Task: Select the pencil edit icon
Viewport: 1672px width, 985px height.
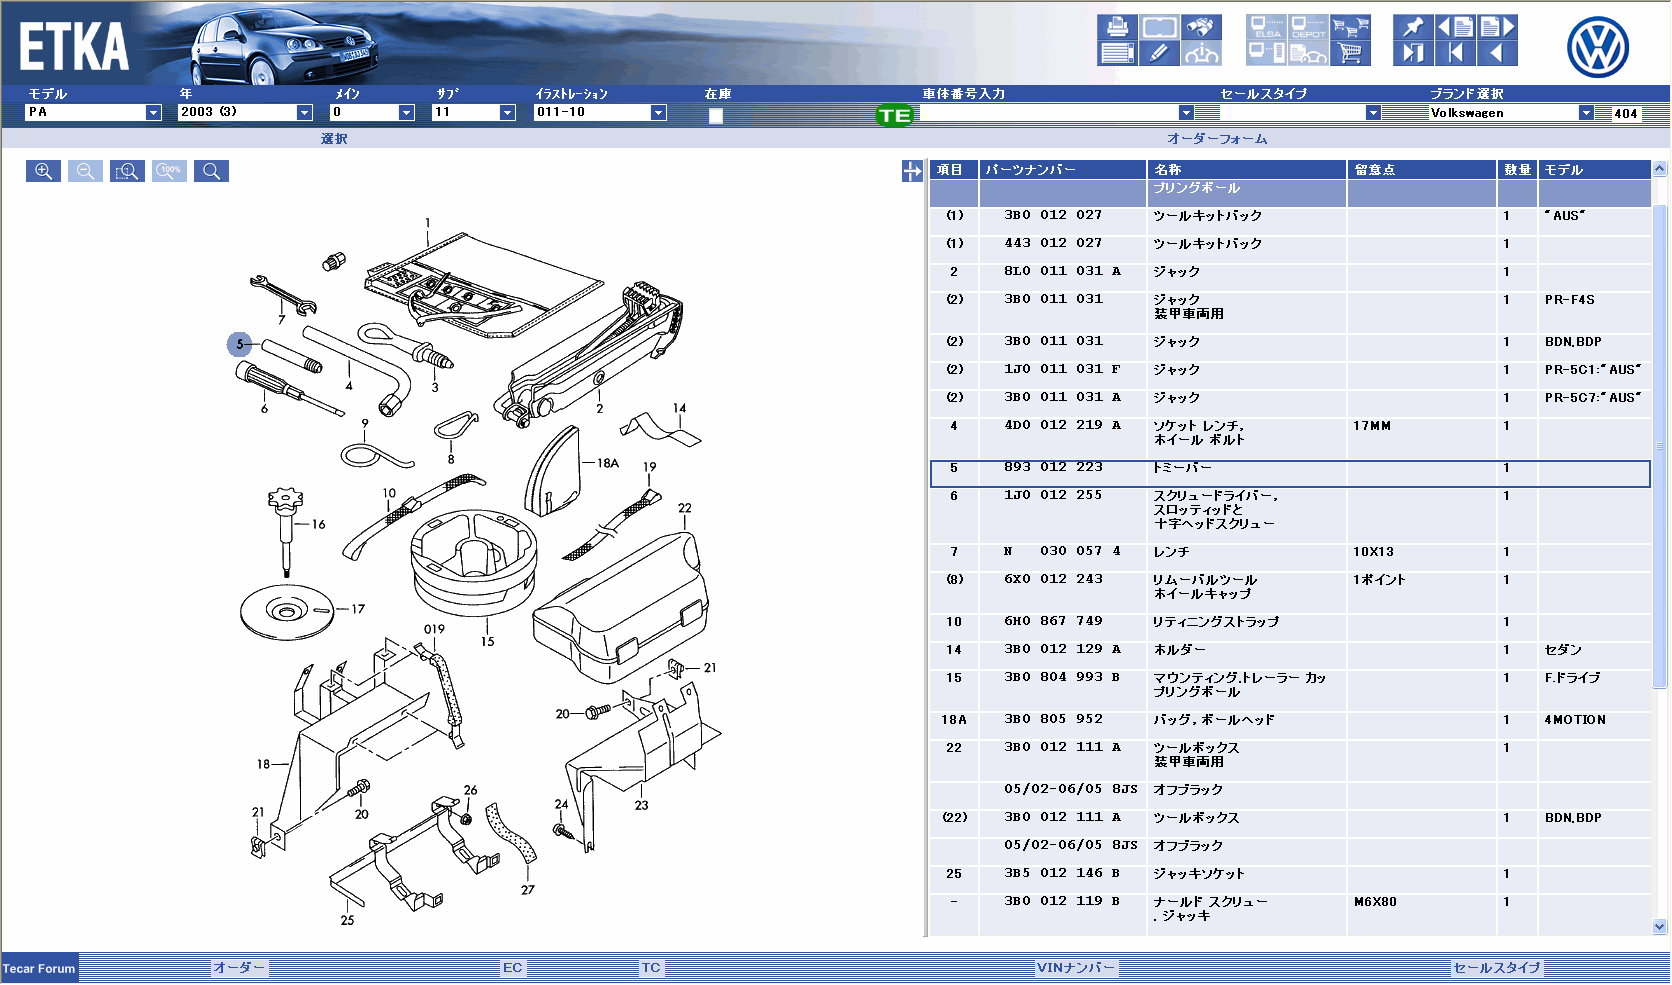Action: click(x=1159, y=53)
